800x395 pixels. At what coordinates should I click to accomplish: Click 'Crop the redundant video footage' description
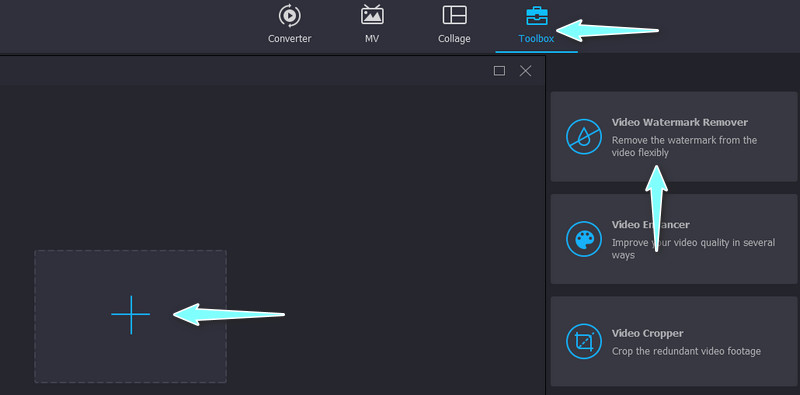pyautogui.click(x=686, y=351)
